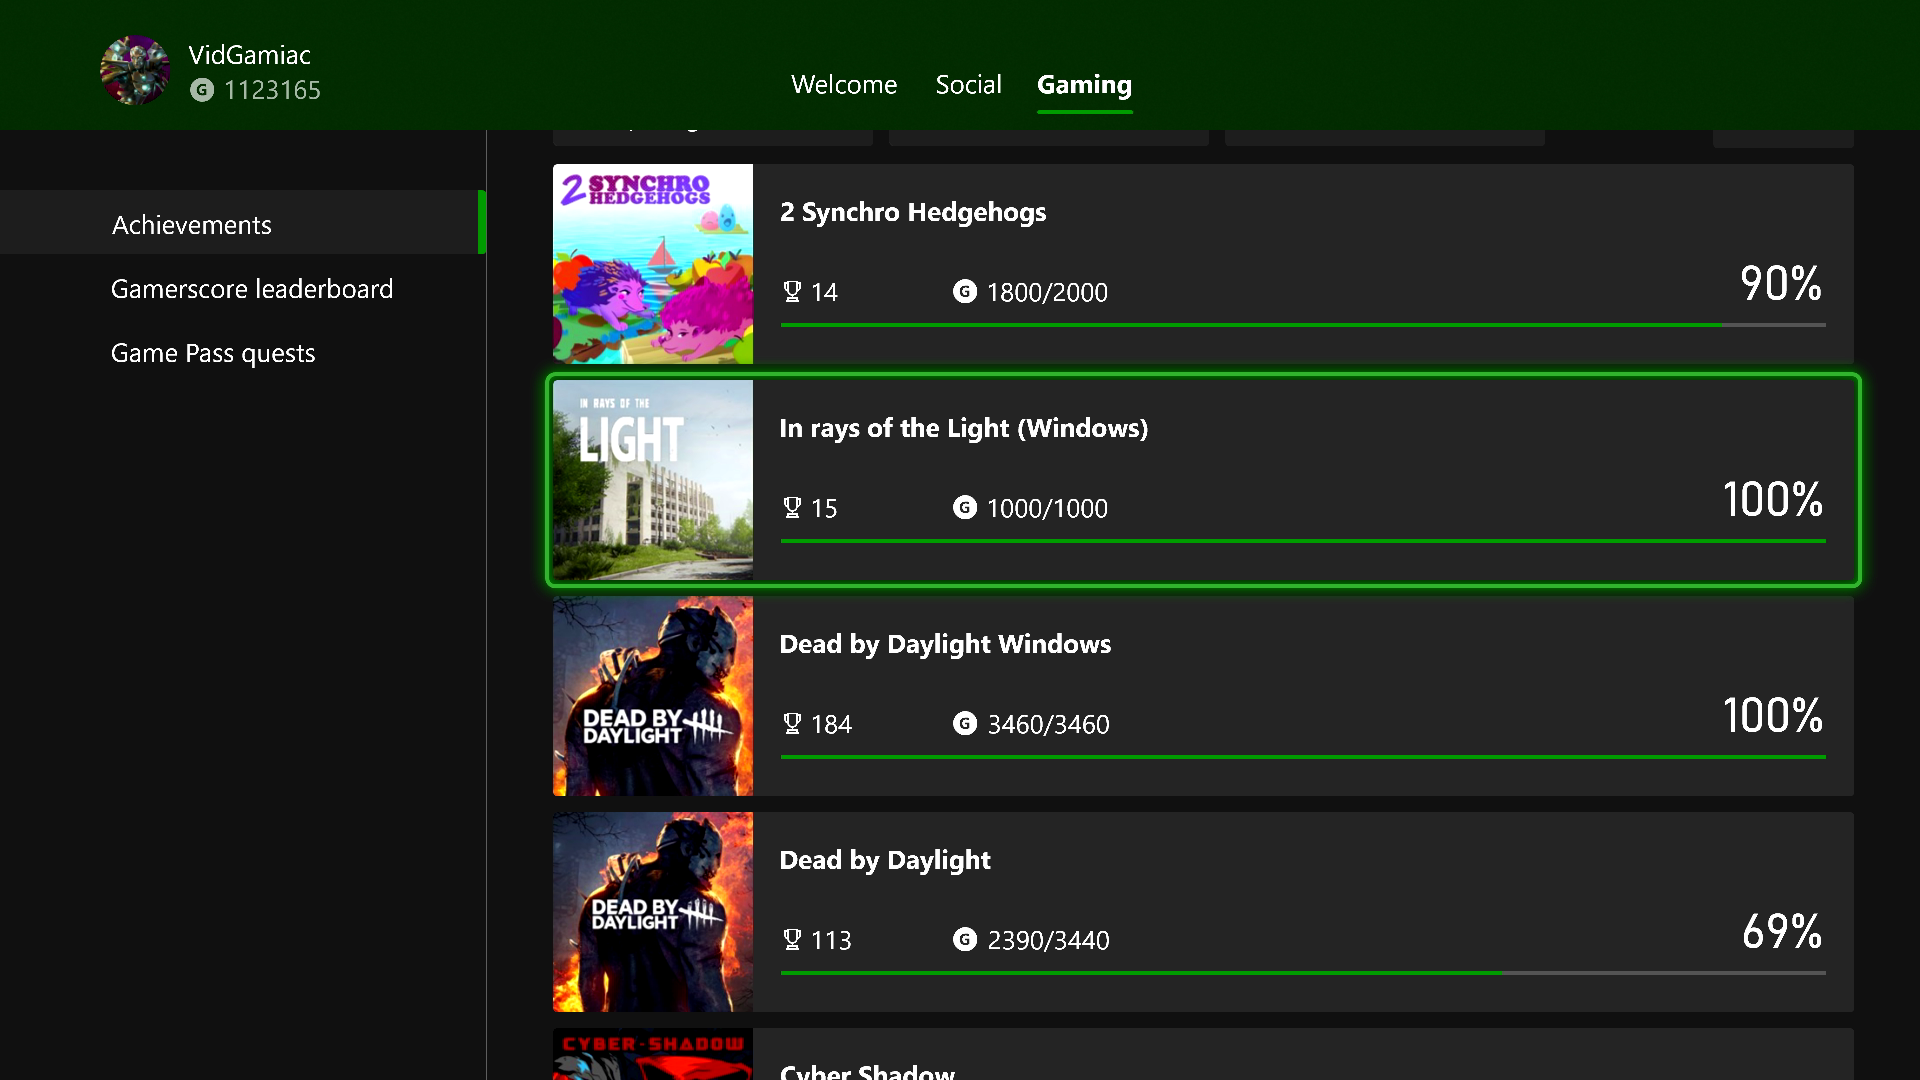Image resolution: width=1920 pixels, height=1080 pixels.
Task: Click the 1800/2000 gamerscore value
Action: tap(1047, 292)
